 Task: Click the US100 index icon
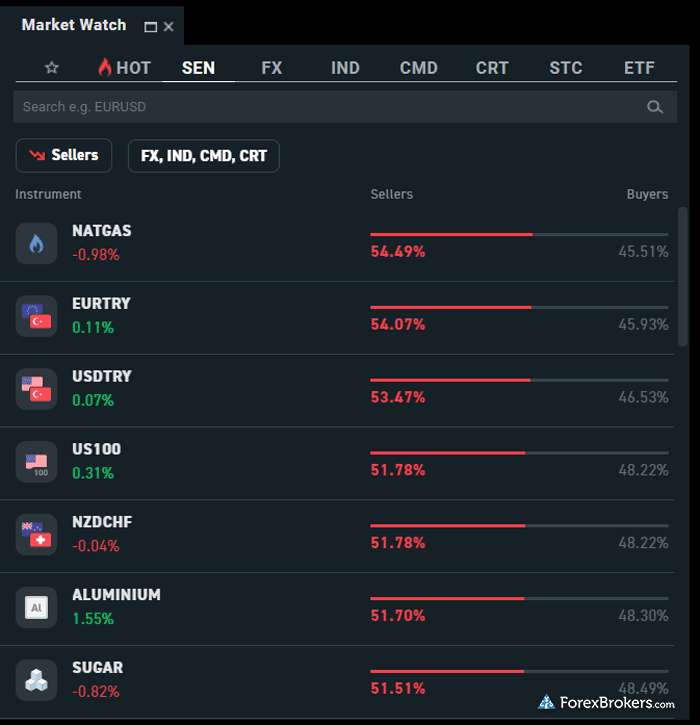[36, 462]
